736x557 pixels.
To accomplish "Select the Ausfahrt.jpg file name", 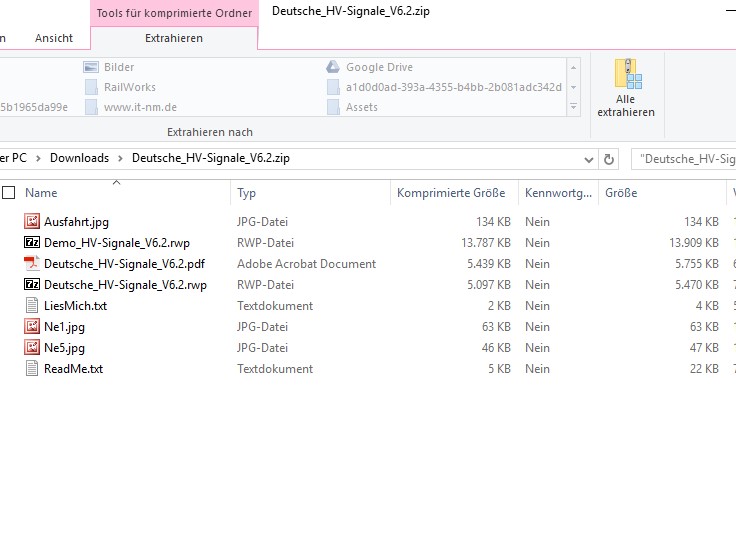I will tap(76, 221).
